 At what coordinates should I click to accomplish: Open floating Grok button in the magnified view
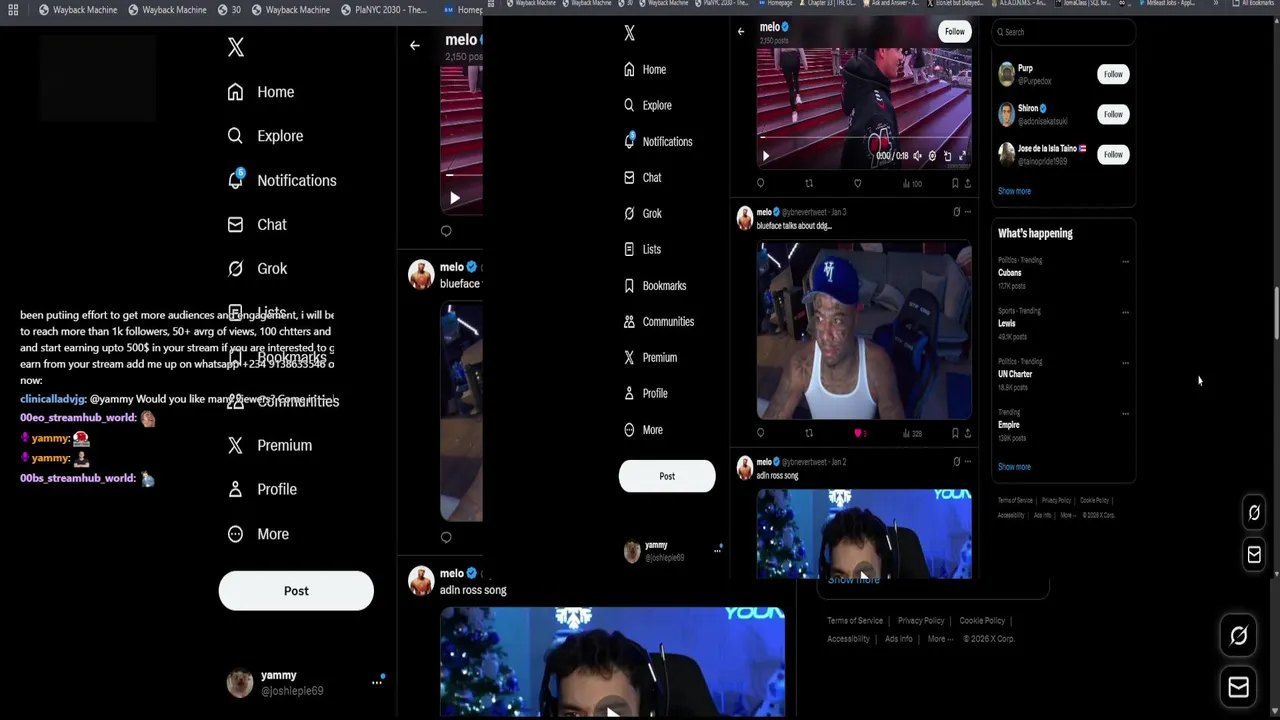point(1238,636)
